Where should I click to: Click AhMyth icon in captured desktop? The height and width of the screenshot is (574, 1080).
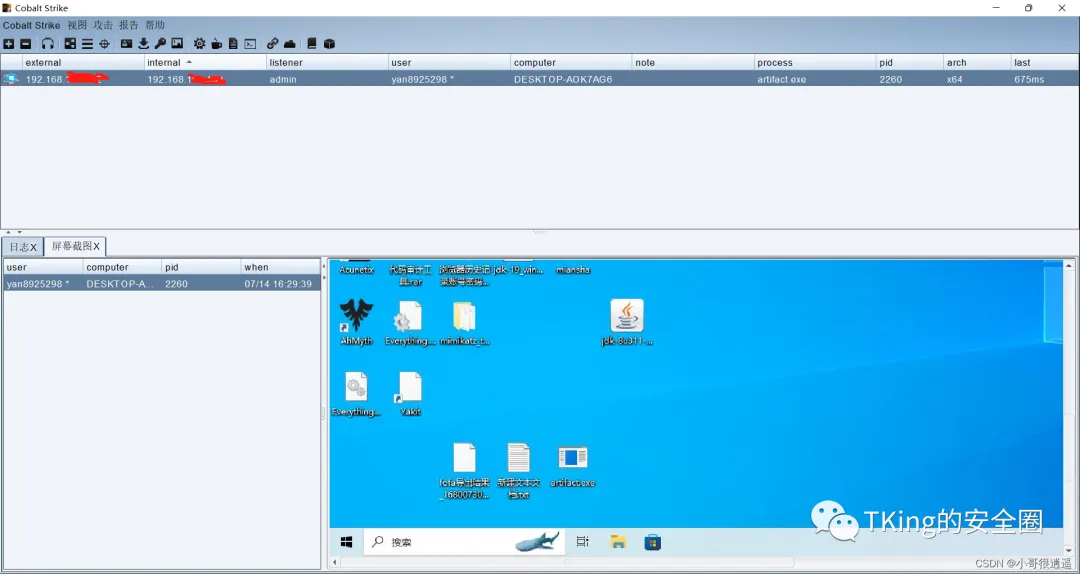[356, 322]
